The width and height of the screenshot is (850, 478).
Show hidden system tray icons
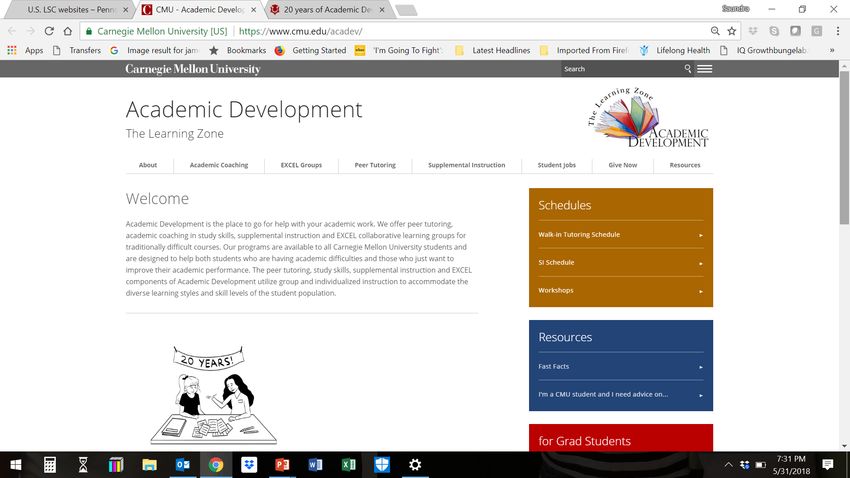coord(729,464)
